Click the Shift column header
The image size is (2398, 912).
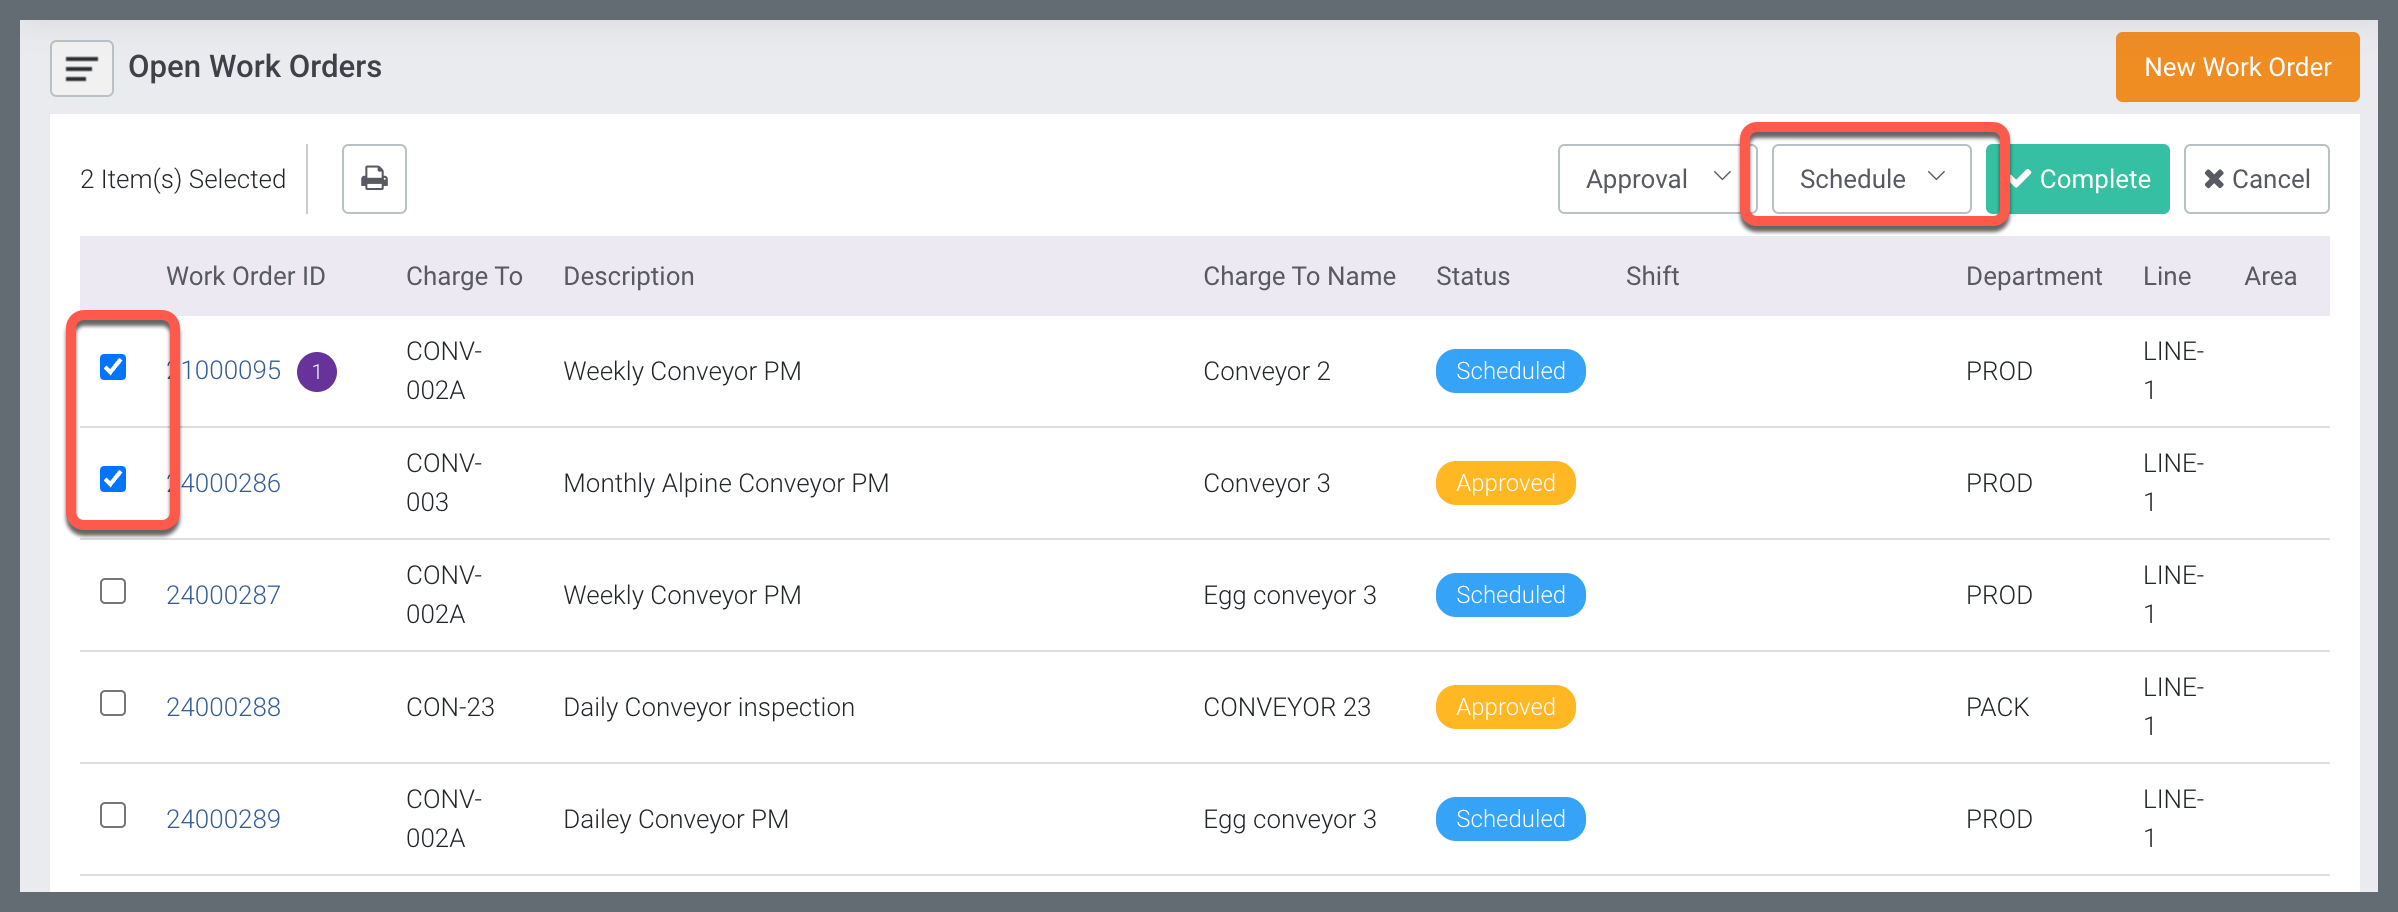(x=1652, y=276)
